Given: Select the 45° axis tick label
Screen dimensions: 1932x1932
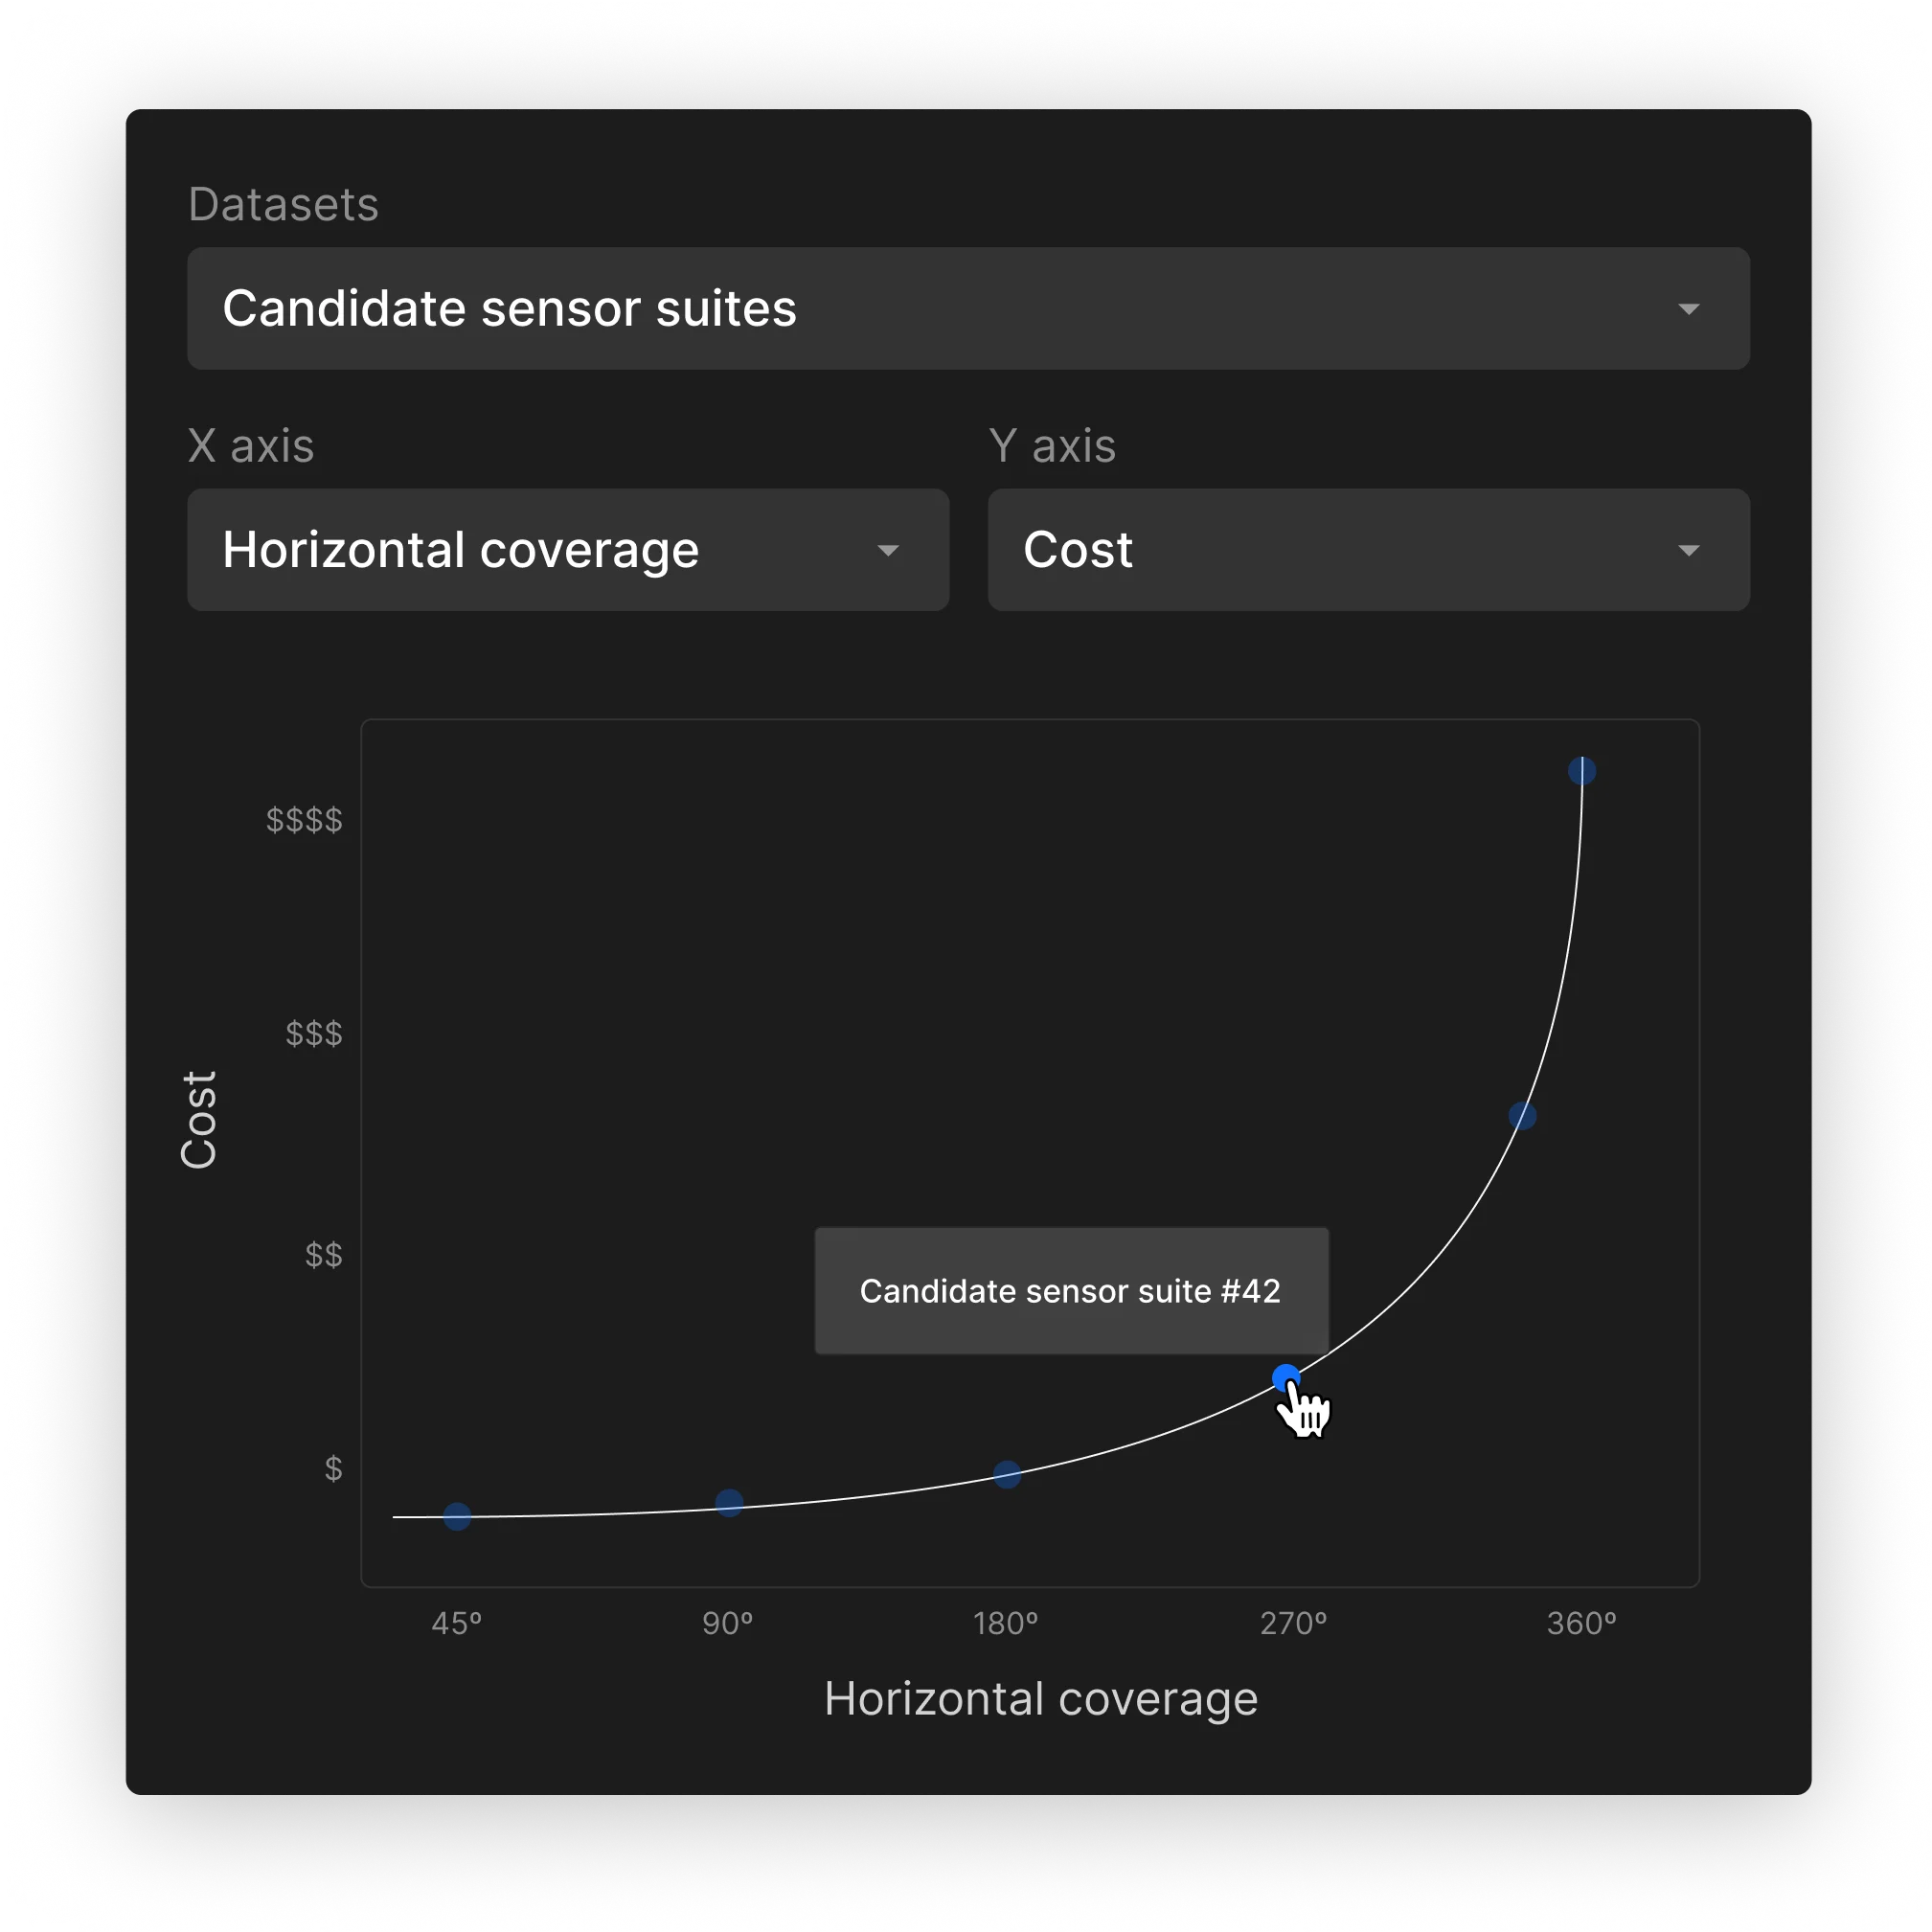Looking at the screenshot, I should (456, 1622).
